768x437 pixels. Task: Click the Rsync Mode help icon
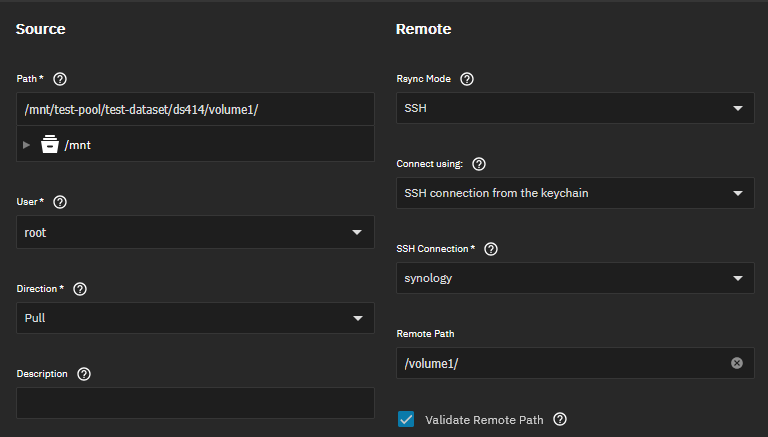(467, 79)
